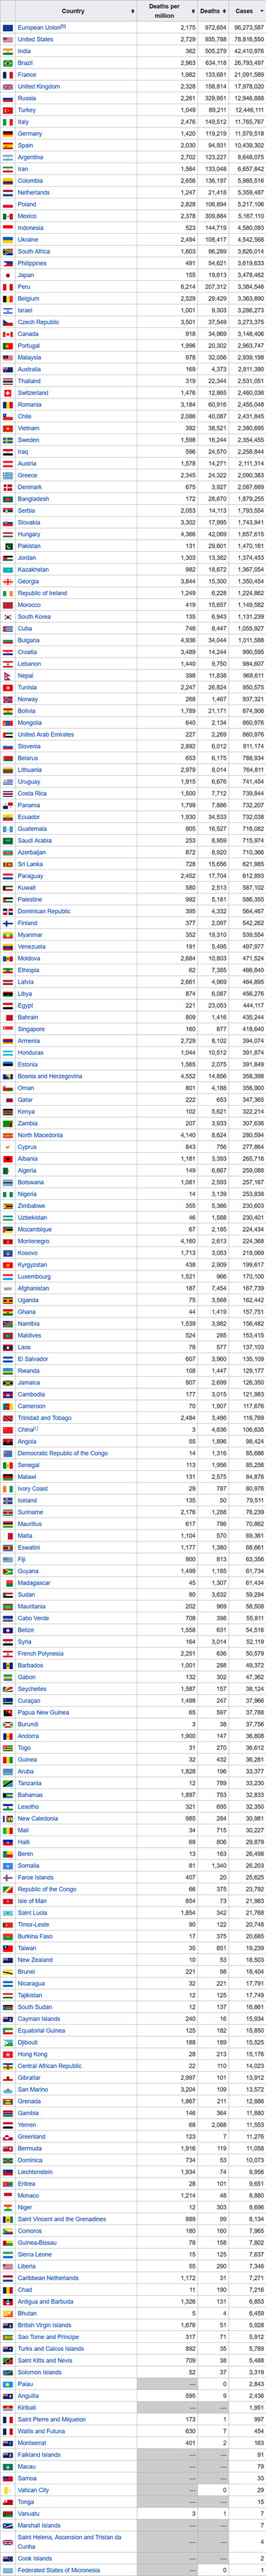
Task: Click the Turkey flag icon
Action: point(8,110)
